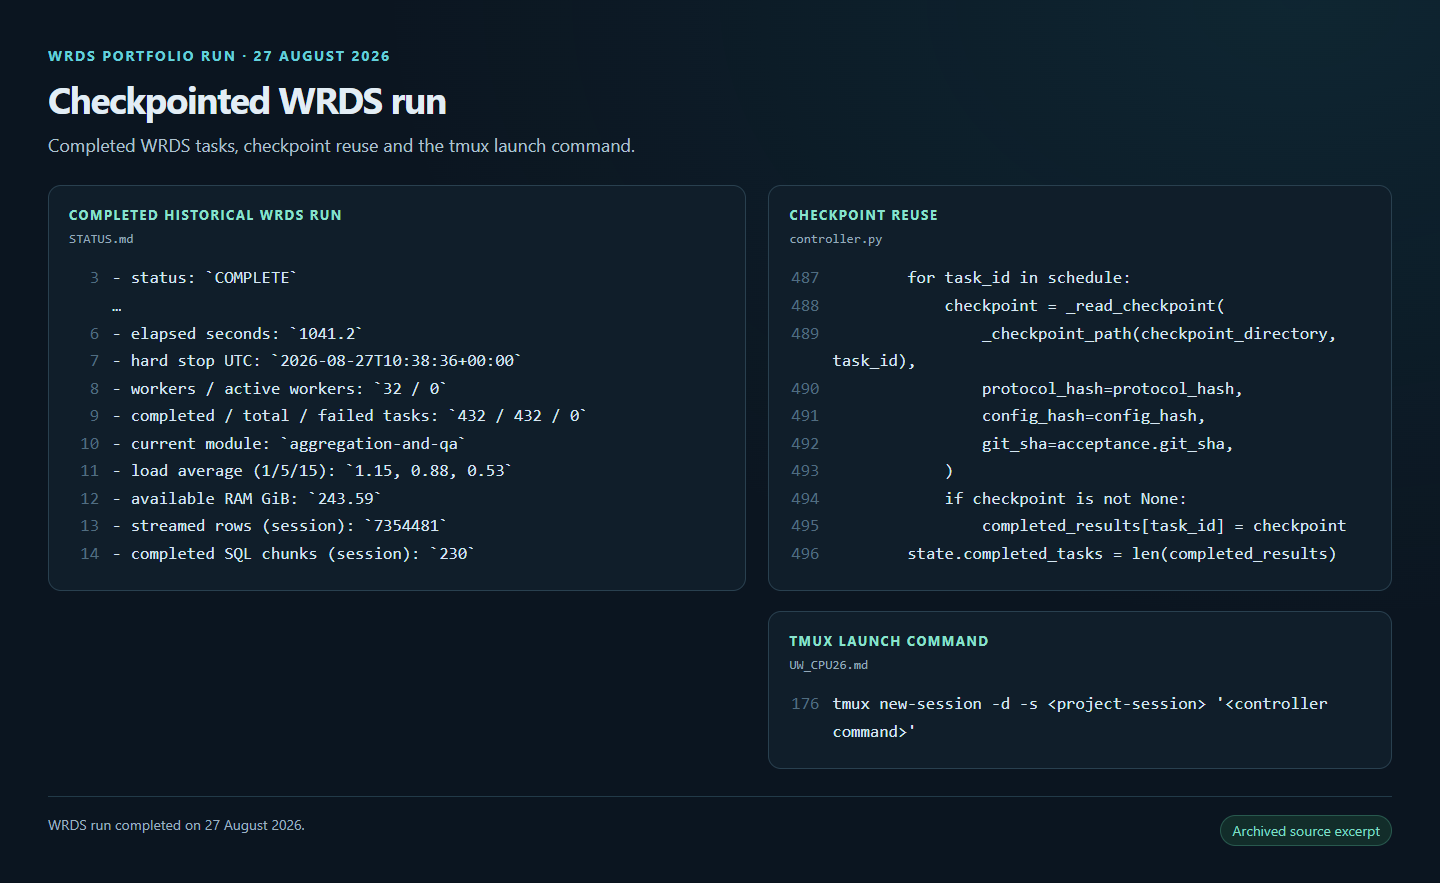Click line number 487 in controller.py
The image size is (1440, 883).
[805, 278]
